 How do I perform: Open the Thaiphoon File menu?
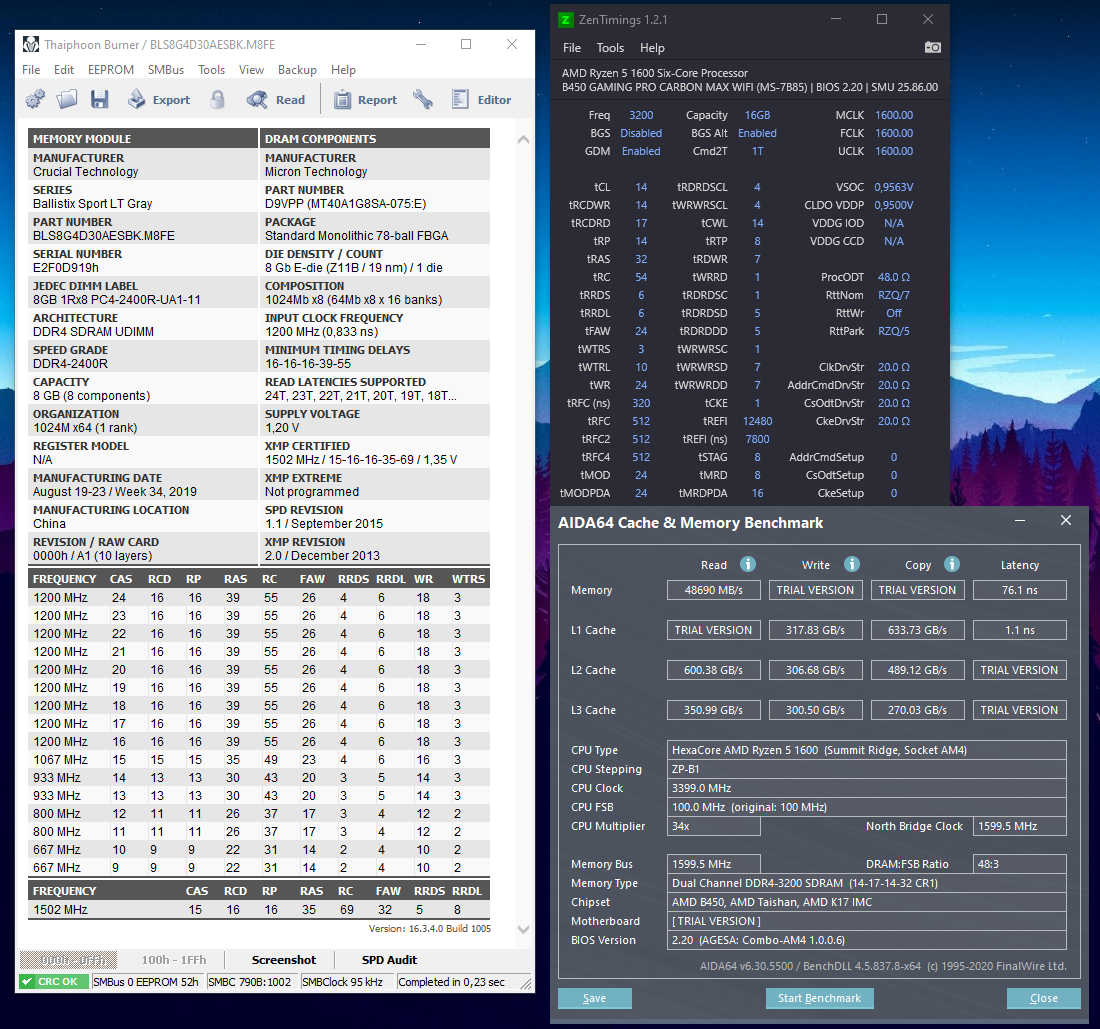click(31, 69)
